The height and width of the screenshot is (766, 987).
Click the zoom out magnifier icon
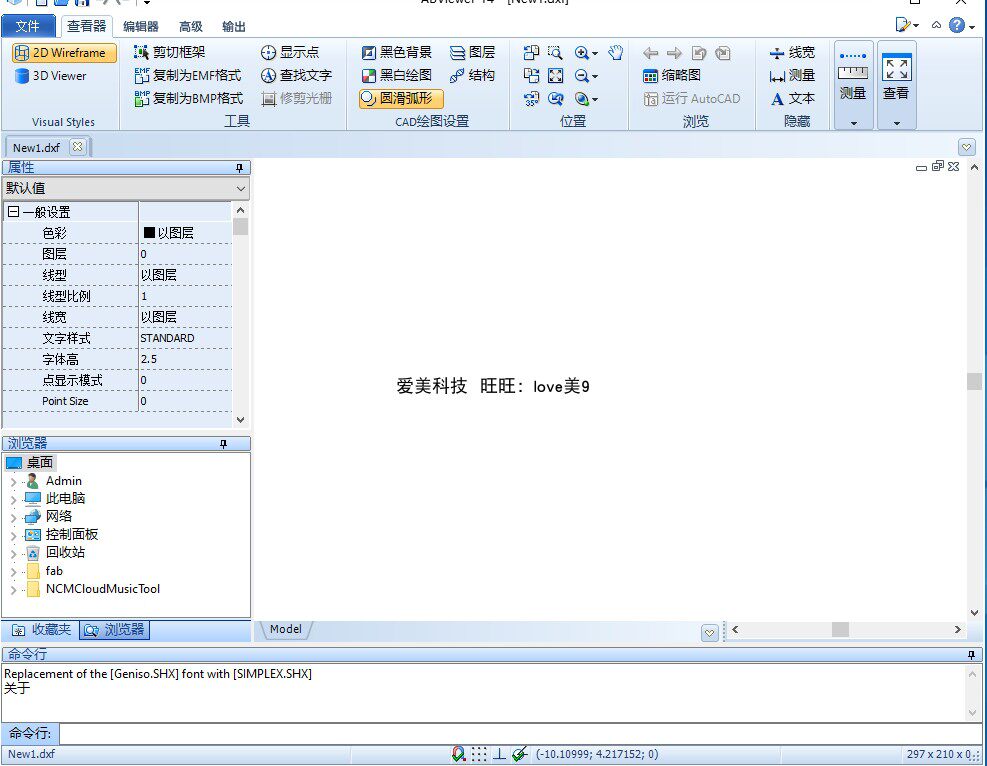(x=582, y=76)
